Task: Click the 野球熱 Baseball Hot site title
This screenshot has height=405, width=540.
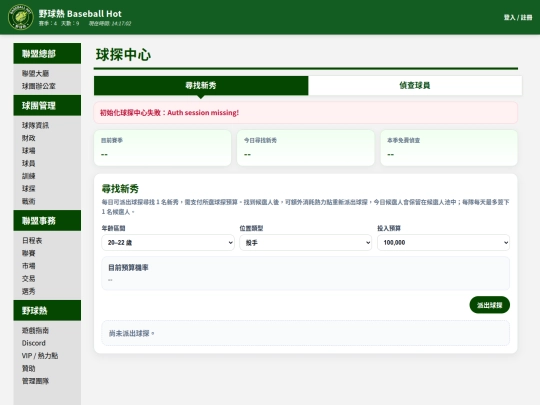Action: [x=80, y=14]
